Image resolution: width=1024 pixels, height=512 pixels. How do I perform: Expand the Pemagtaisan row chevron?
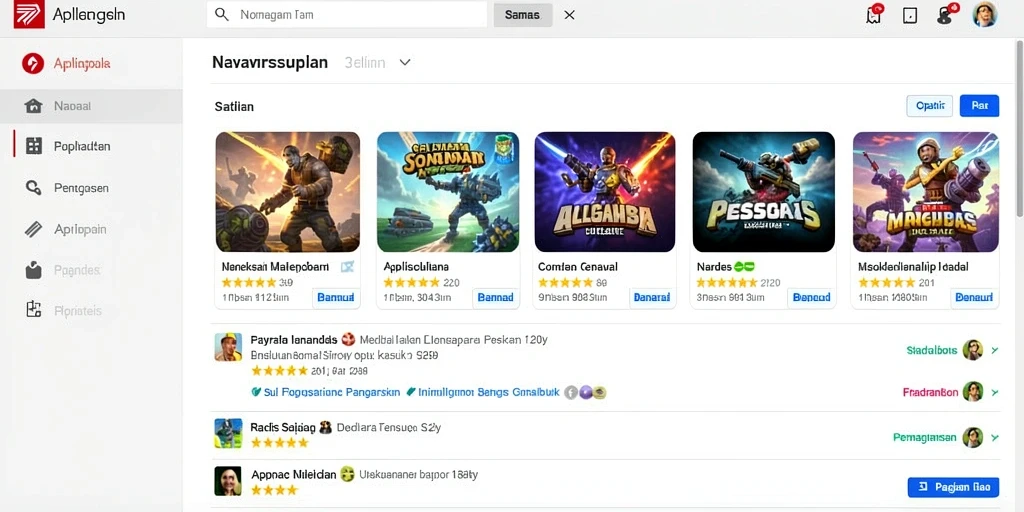click(x=995, y=438)
